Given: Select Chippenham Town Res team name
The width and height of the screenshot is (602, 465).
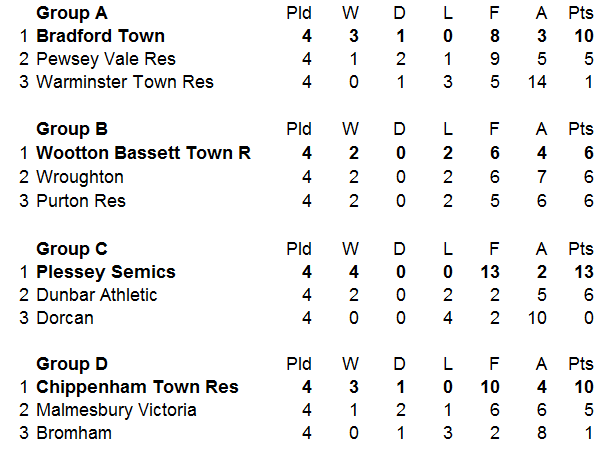Looking at the screenshot, I should click(123, 387).
